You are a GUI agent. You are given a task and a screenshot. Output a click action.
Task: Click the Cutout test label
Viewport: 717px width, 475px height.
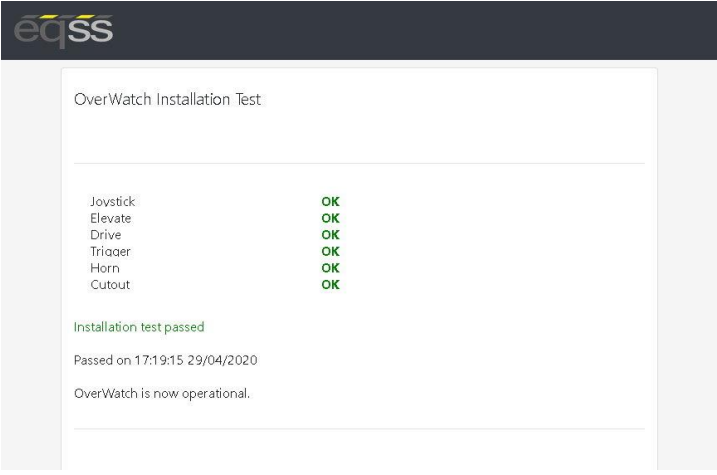click(110, 284)
